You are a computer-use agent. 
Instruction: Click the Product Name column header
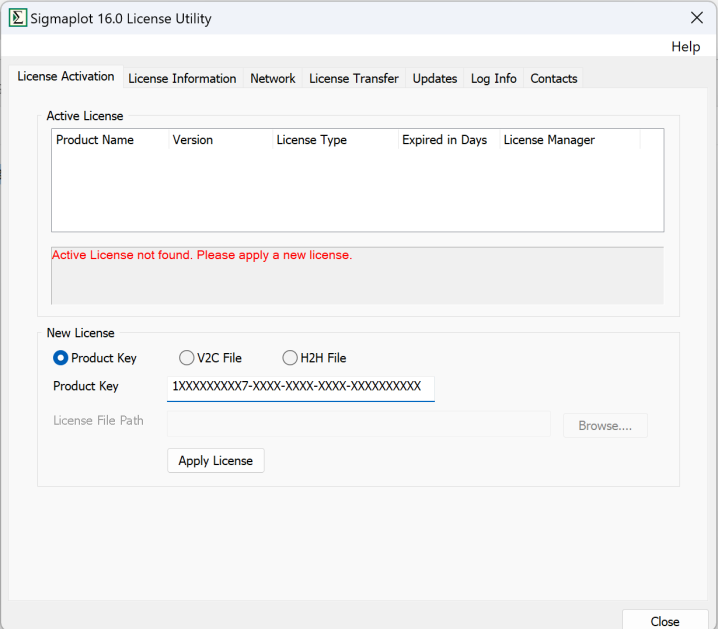point(110,140)
